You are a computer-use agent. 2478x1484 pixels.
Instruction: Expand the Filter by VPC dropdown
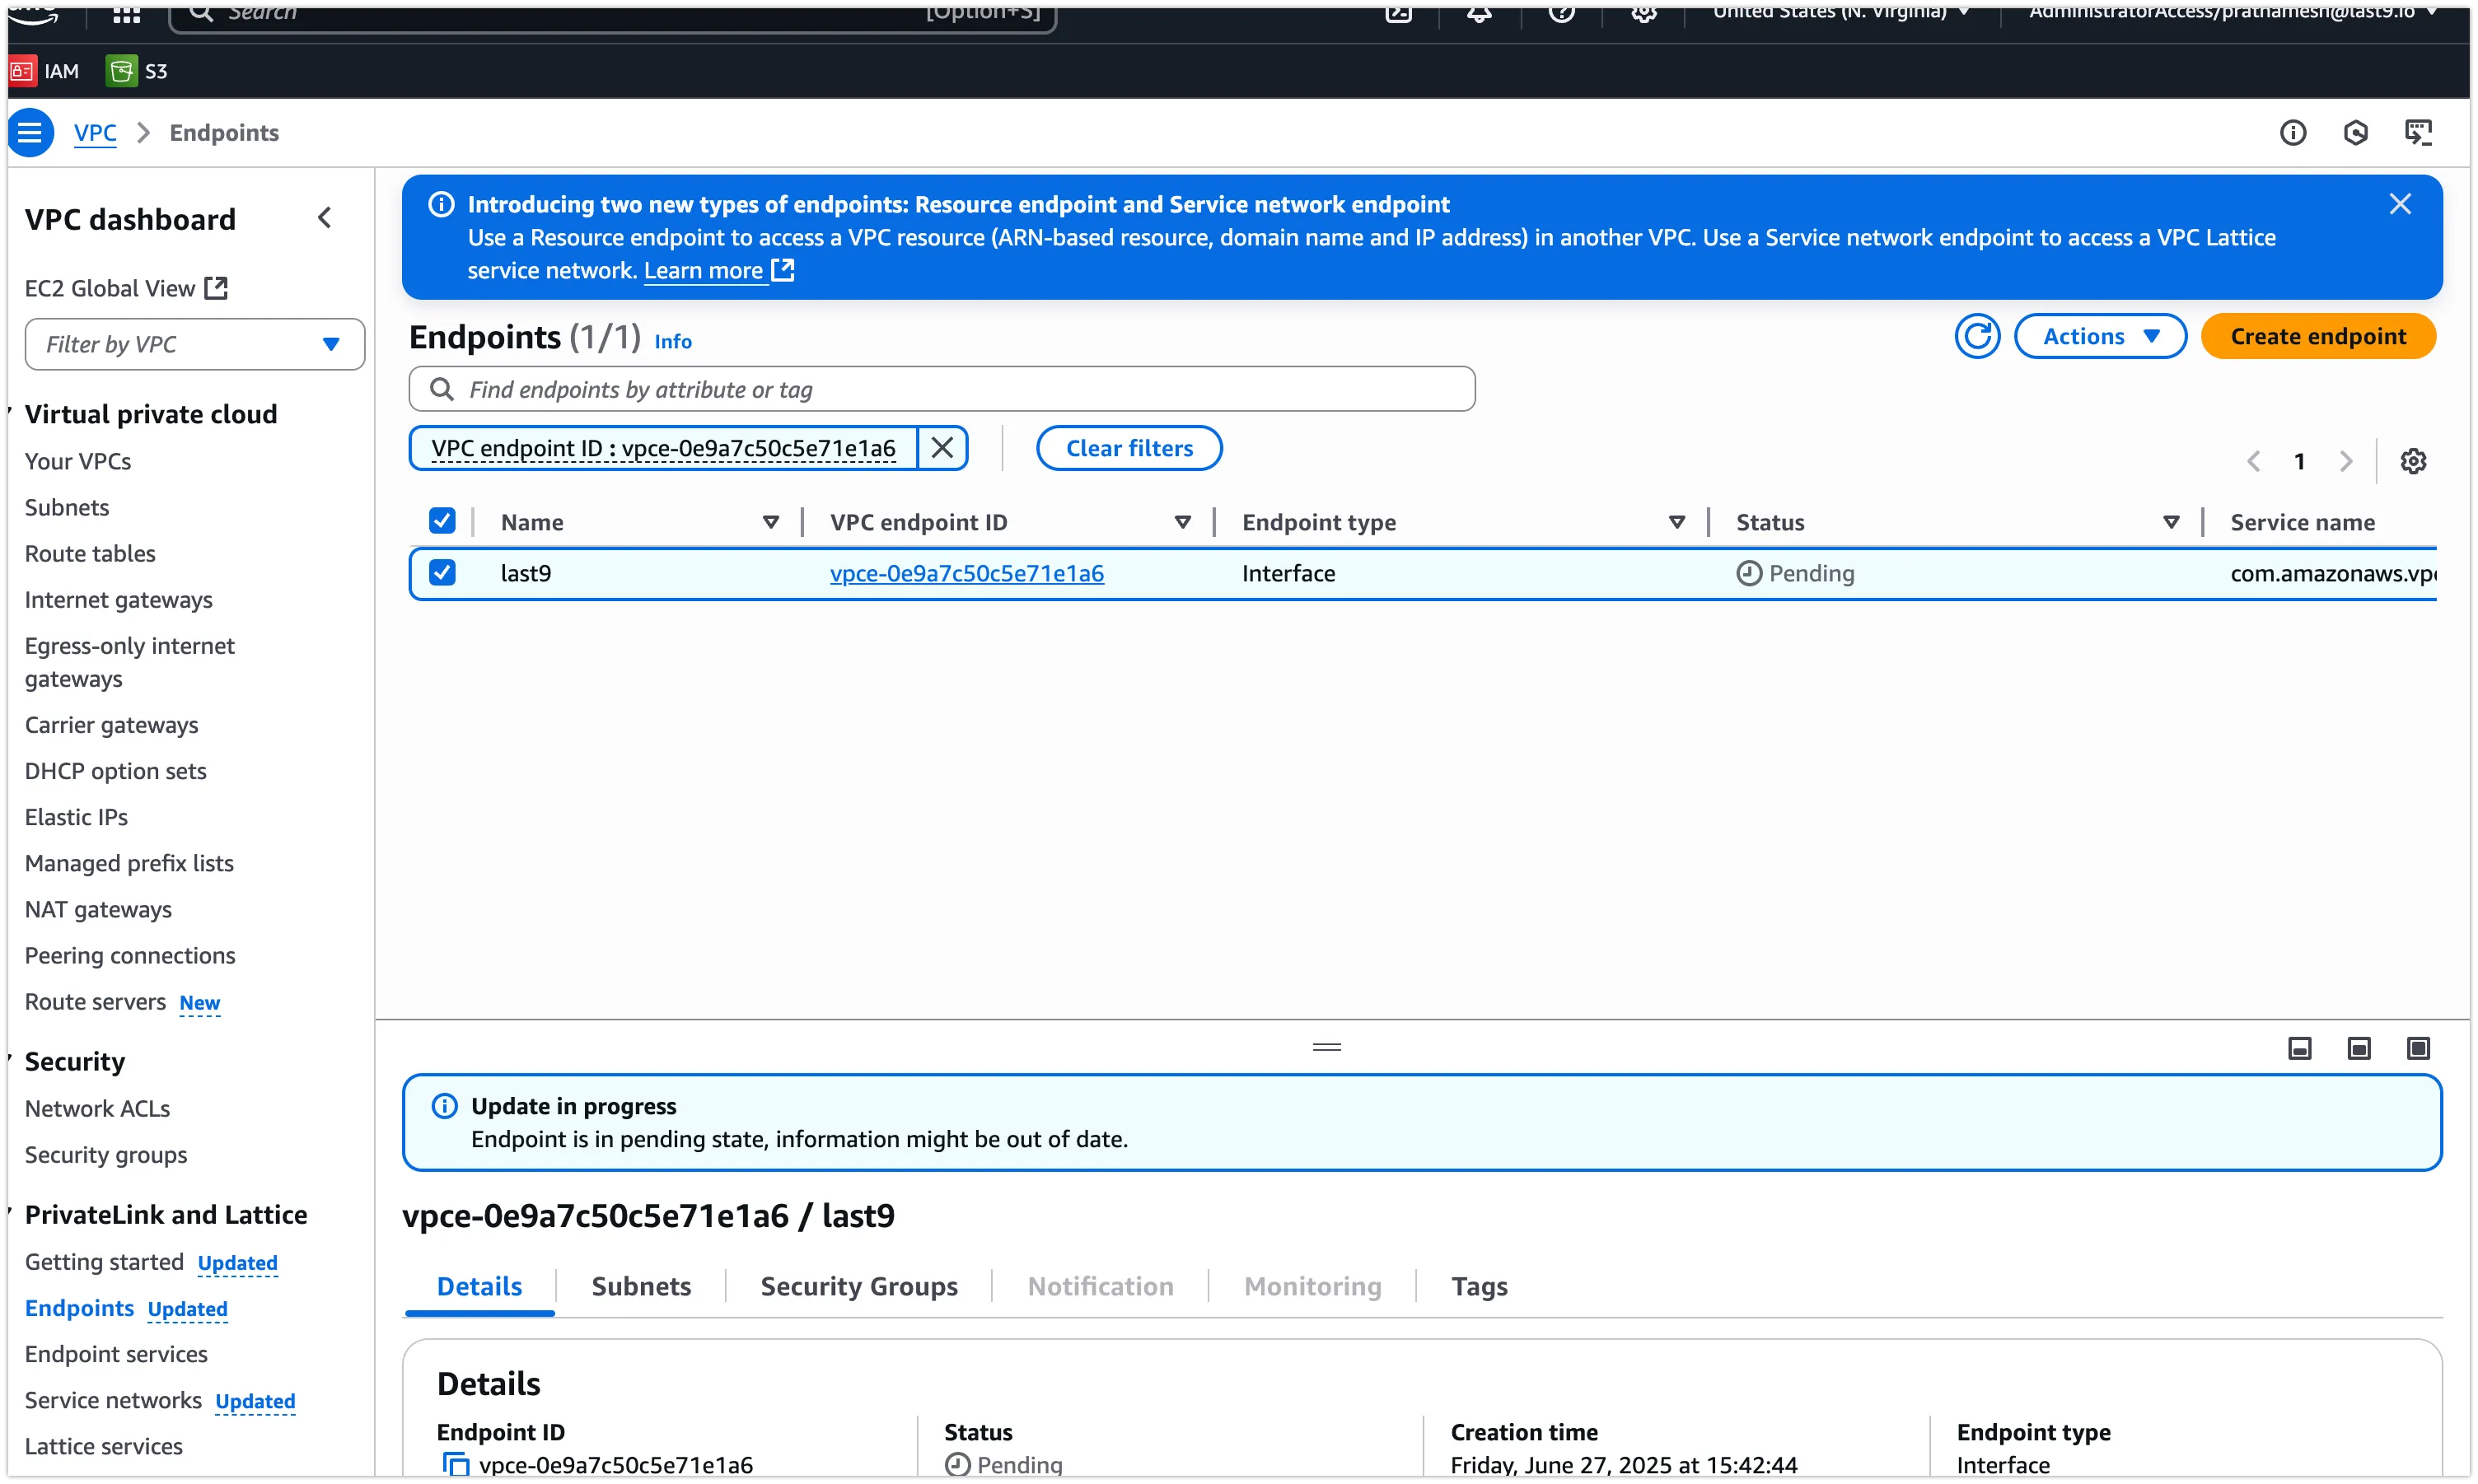pos(194,344)
